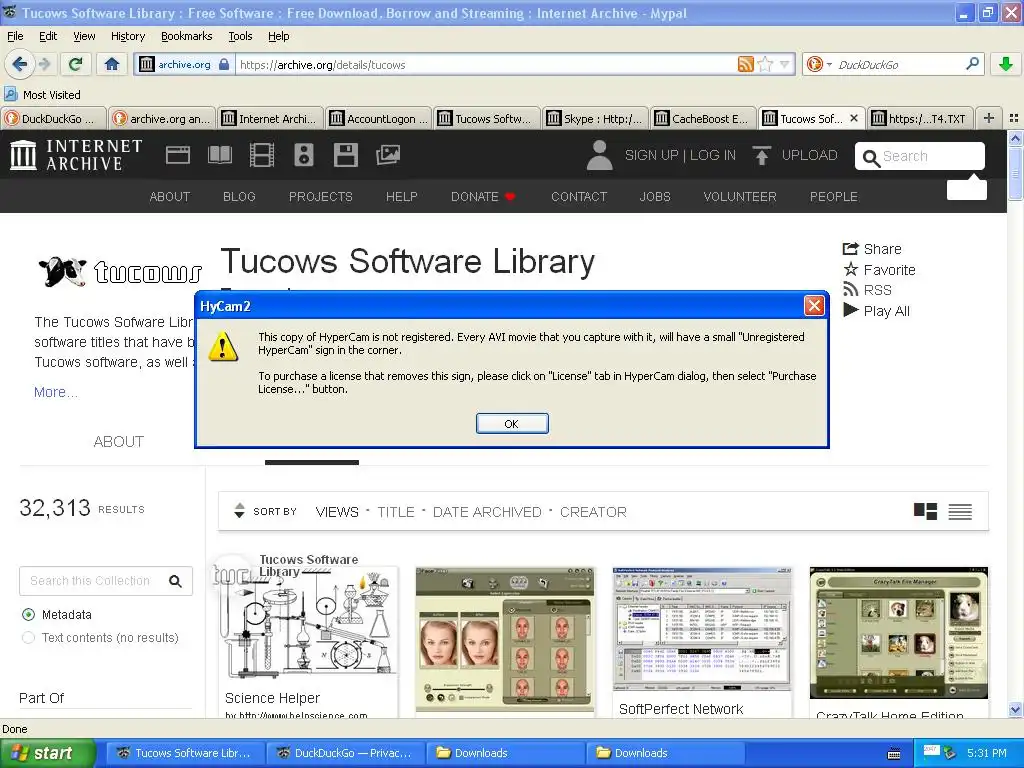The height and width of the screenshot is (768, 1024).
Task: Close the HyCam2 warning dialog
Action: (814, 306)
